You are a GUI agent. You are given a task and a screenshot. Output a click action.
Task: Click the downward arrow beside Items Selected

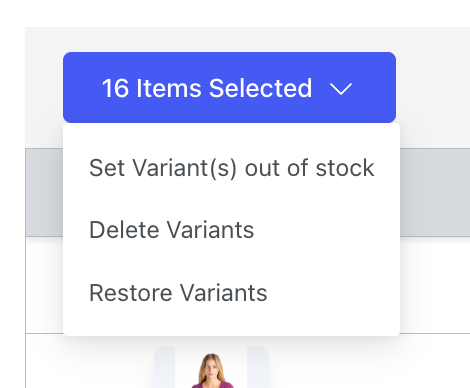[x=341, y=89]
